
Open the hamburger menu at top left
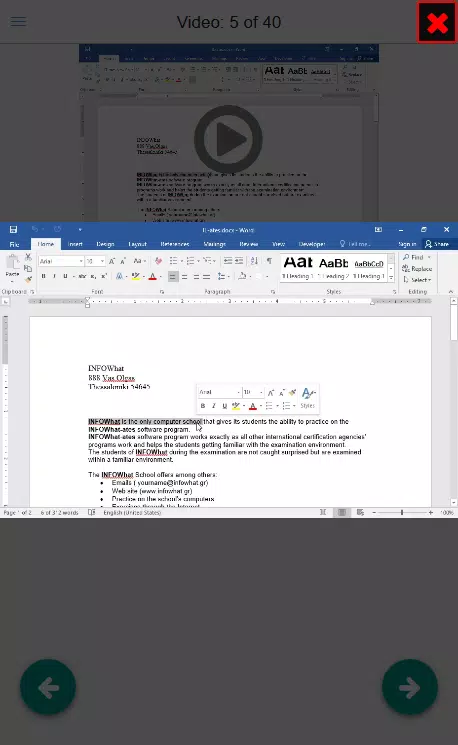tap(19, 21)
